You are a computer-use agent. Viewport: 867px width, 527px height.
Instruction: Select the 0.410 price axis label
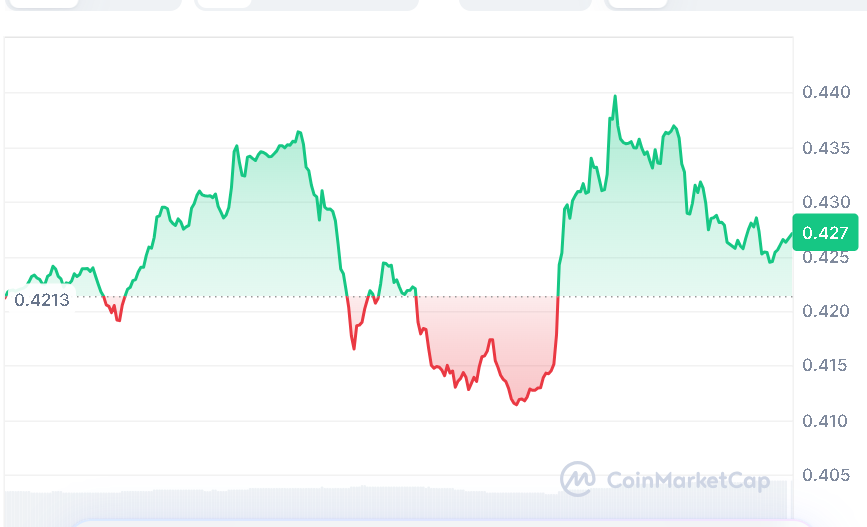[x=826, y=421]
